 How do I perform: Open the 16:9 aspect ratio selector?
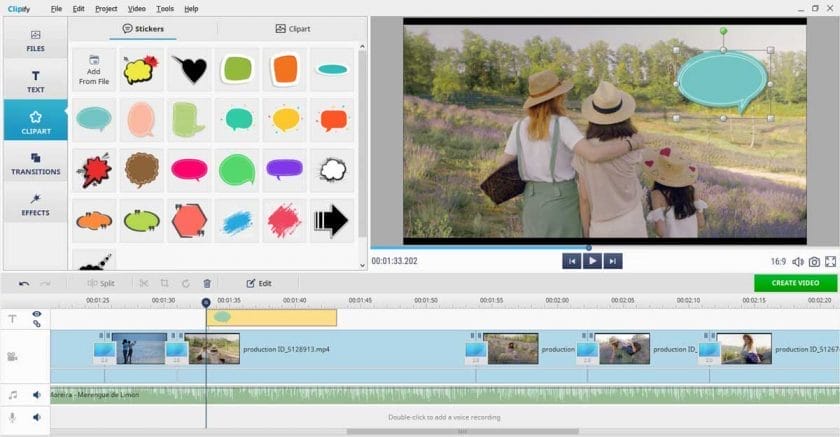(x=777, y=261)
